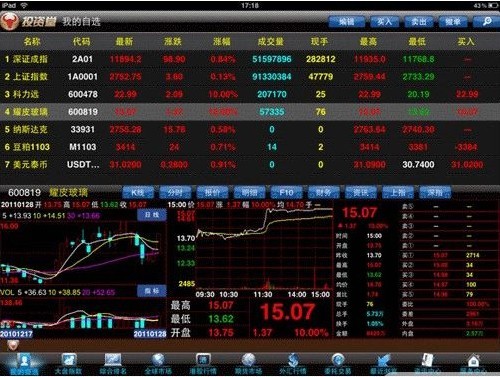Screen dimensions: 500x377
Task: Open 服务中心 house icon
Action: click(473, 364)
